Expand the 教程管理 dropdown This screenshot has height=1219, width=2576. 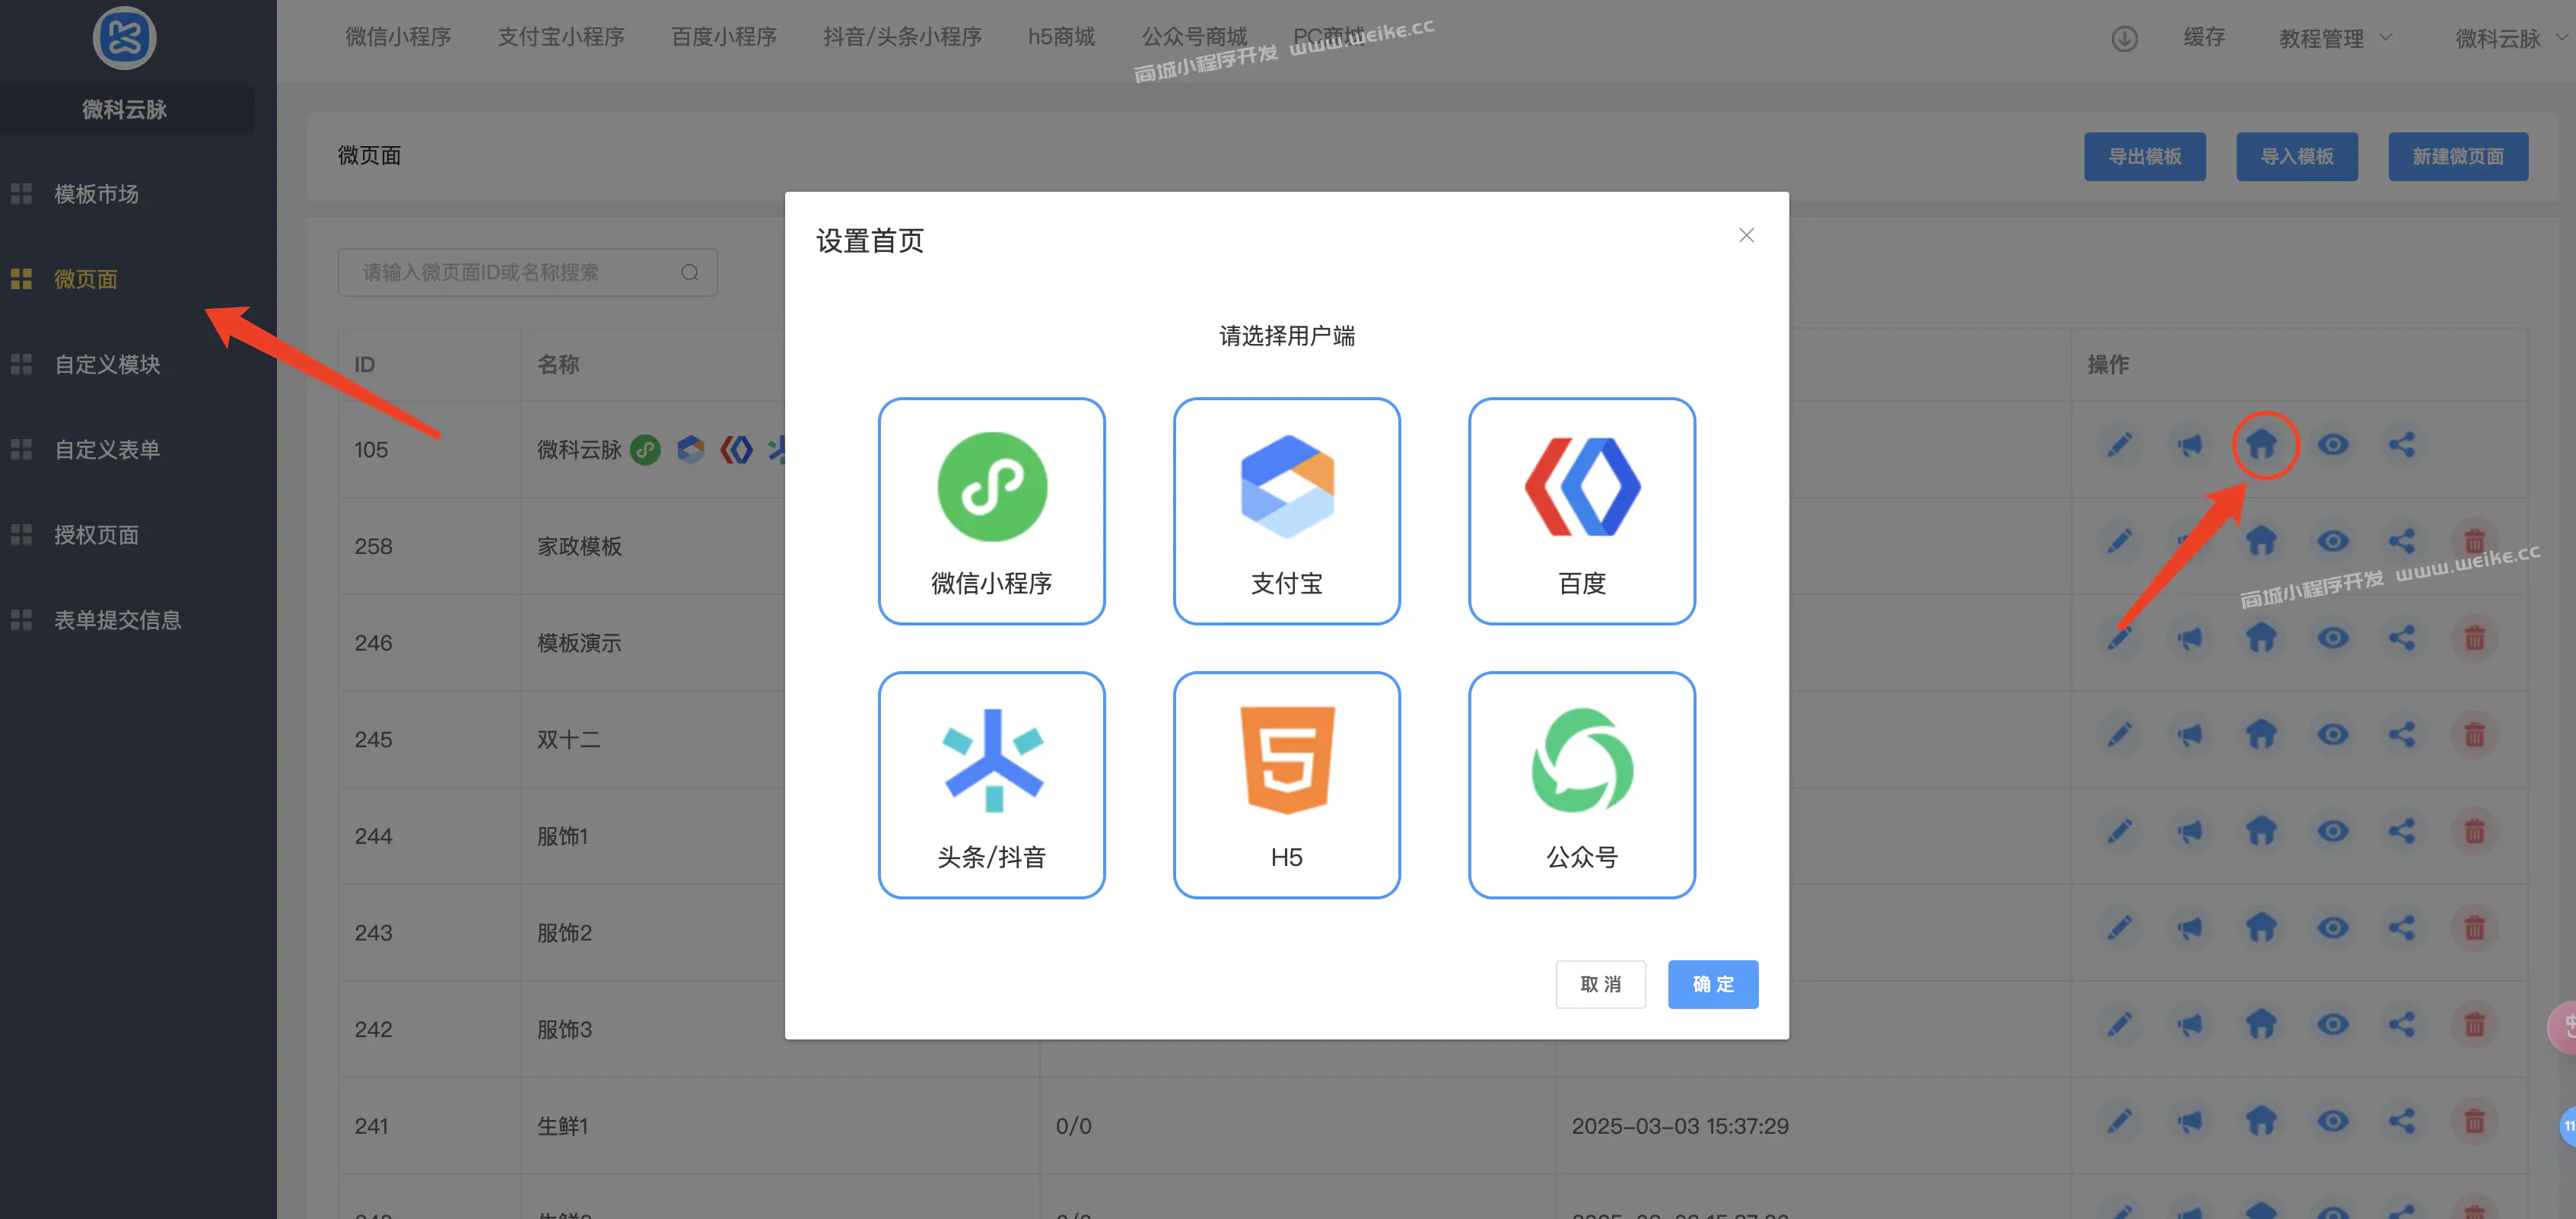(2335, 39)
